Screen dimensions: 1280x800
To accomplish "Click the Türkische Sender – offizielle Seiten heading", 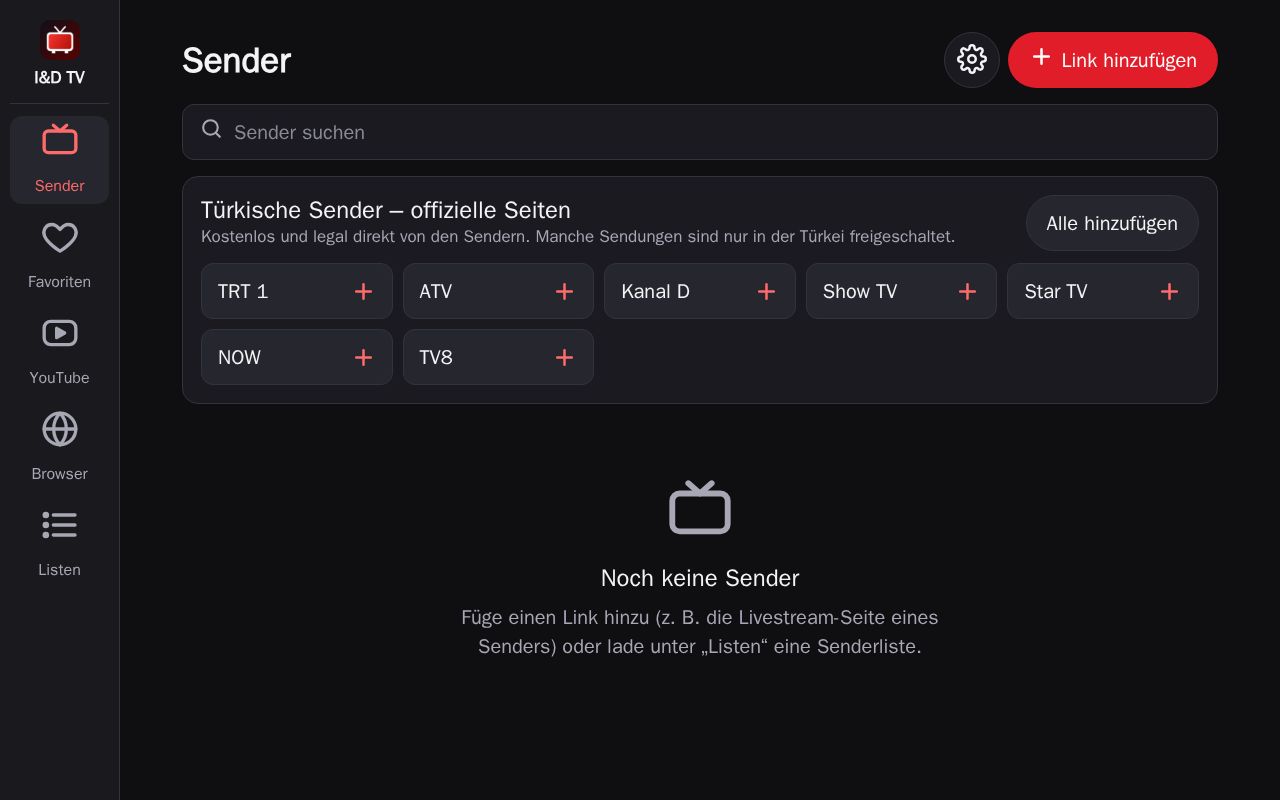I will coord(386,210).
